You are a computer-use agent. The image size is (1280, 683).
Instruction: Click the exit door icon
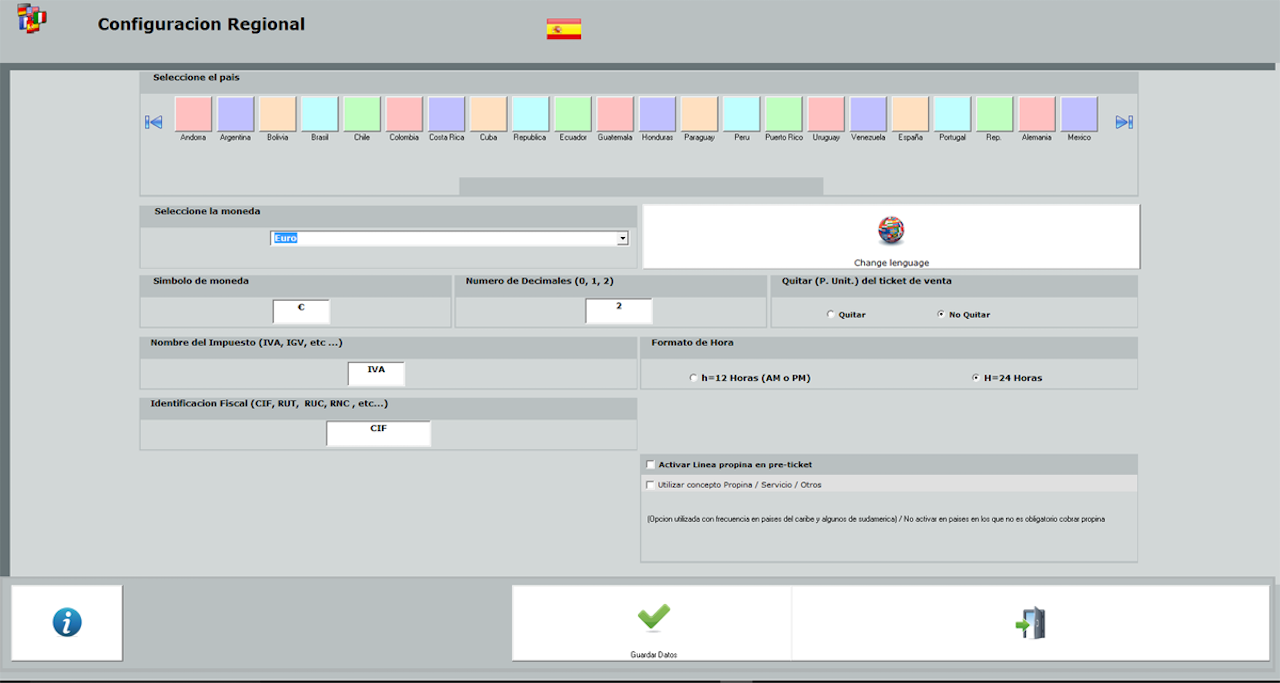point(1030,623)
